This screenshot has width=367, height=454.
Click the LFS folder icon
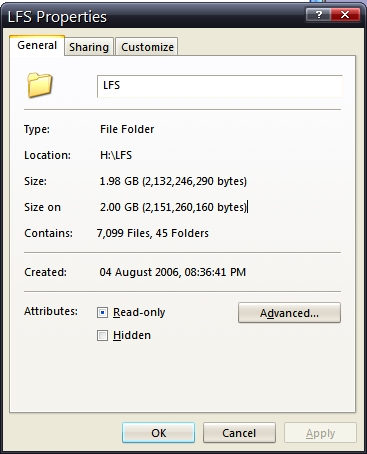(x=40, y=85)
